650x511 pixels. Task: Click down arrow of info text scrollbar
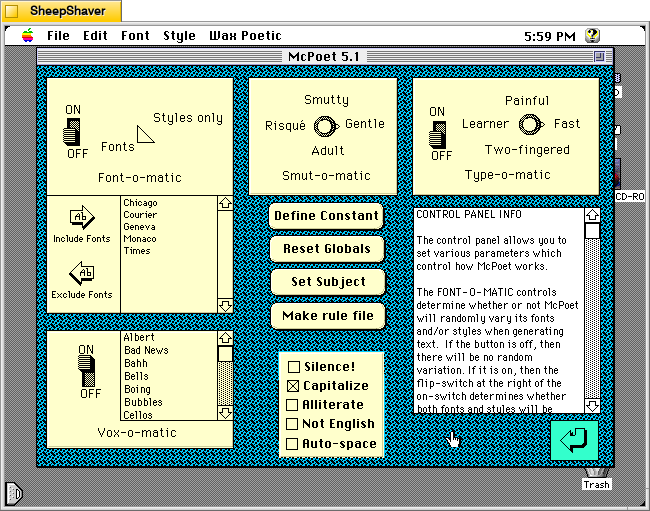pyautogui.click(x=592, y=405)
